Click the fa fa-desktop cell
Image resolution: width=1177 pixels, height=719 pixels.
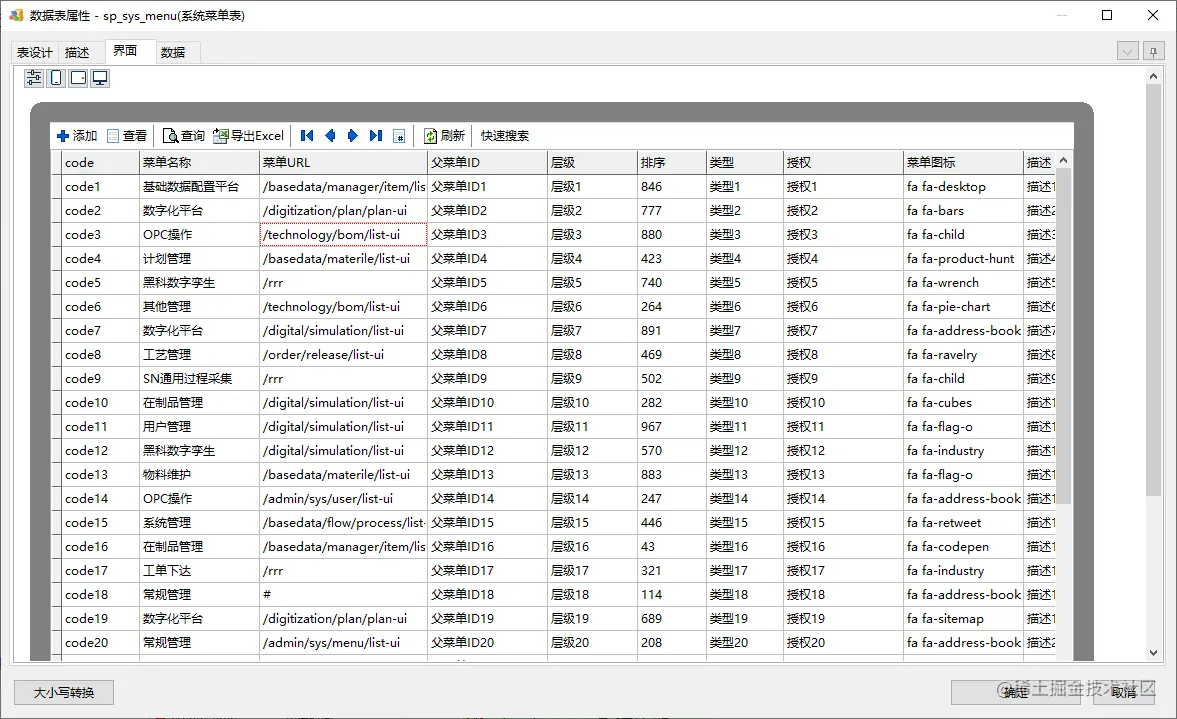tap(964, 187)
